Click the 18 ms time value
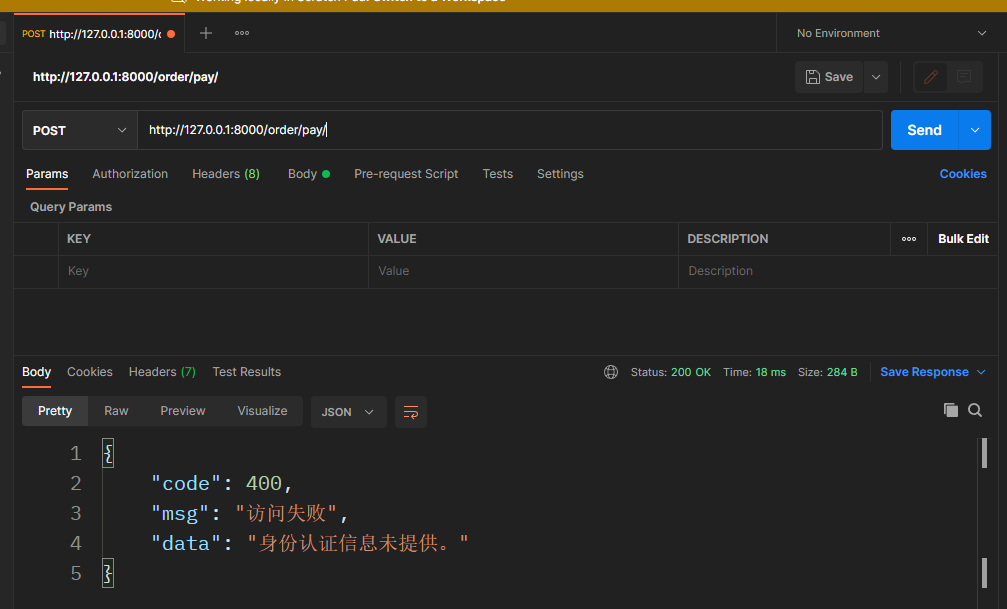The width and height of the screenshot is (1007, 609). click(771, 372)
